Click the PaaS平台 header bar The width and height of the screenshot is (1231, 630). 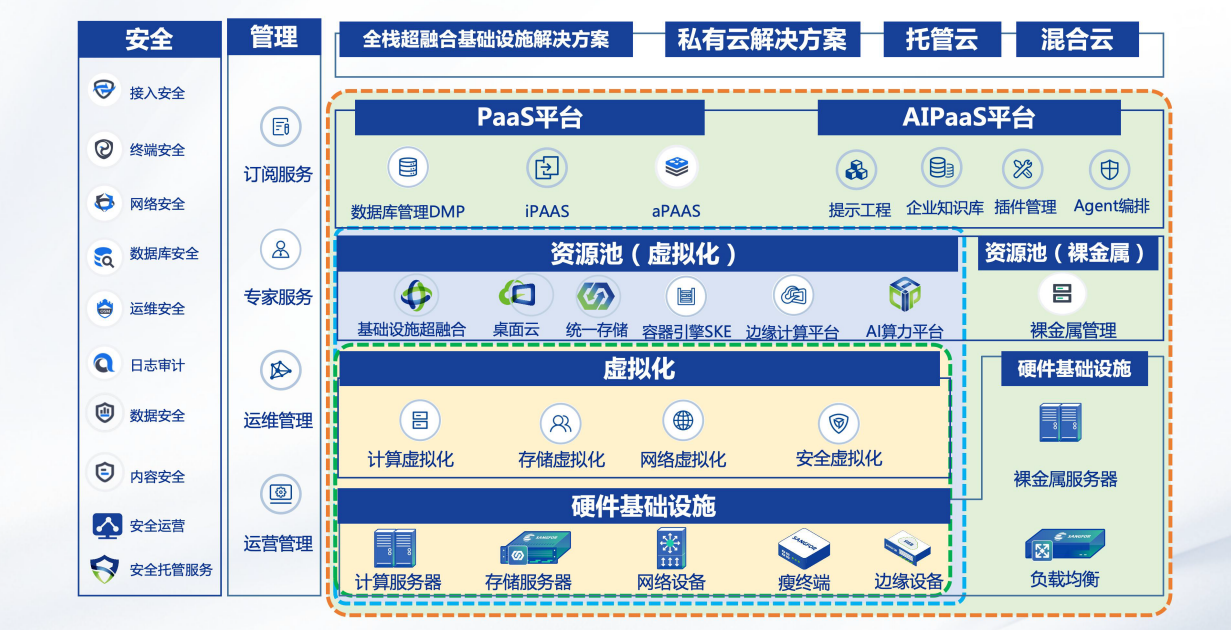(x=529, y=117)
